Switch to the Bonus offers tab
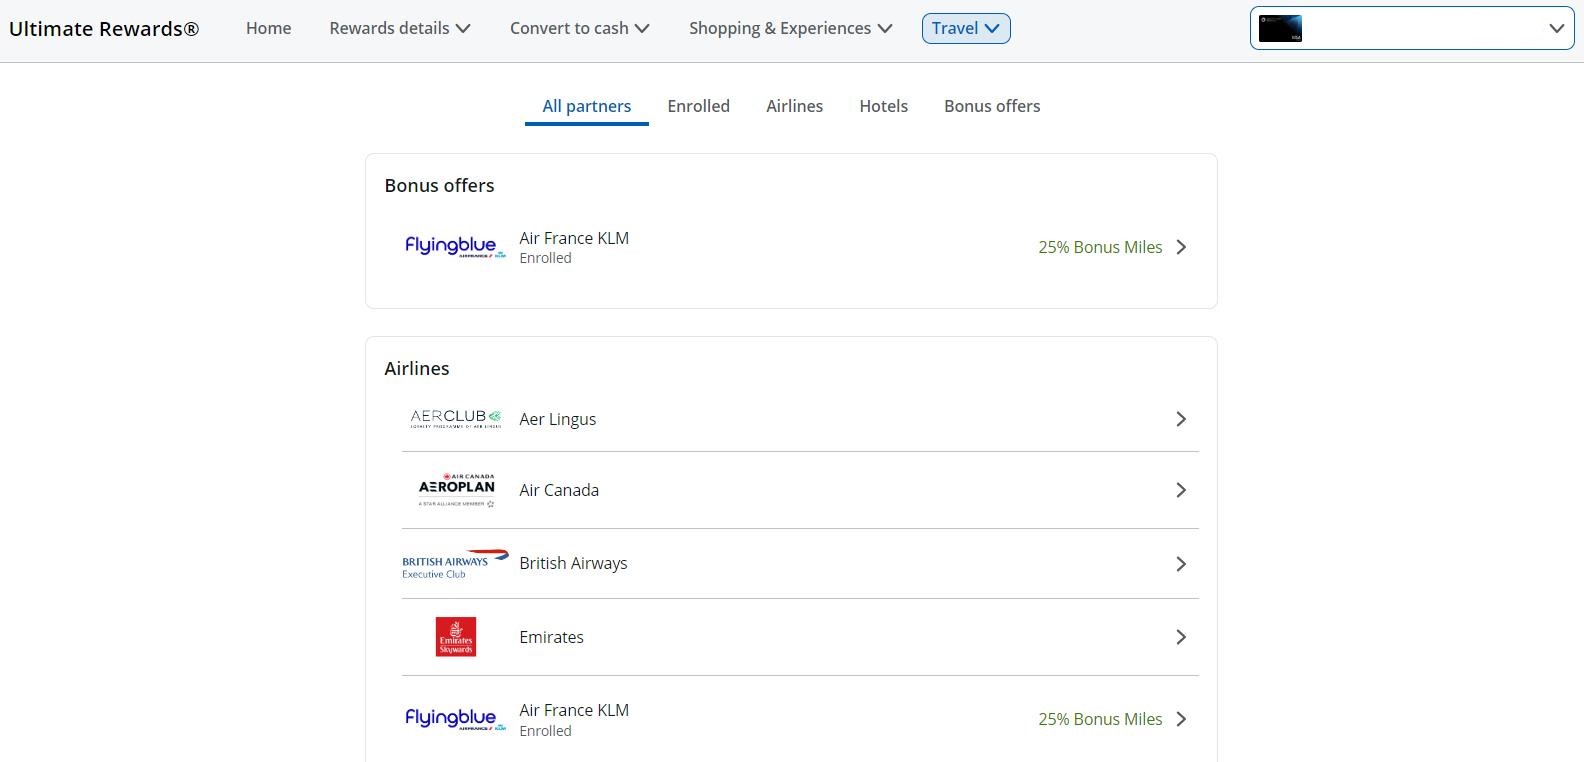 [992, 106]
